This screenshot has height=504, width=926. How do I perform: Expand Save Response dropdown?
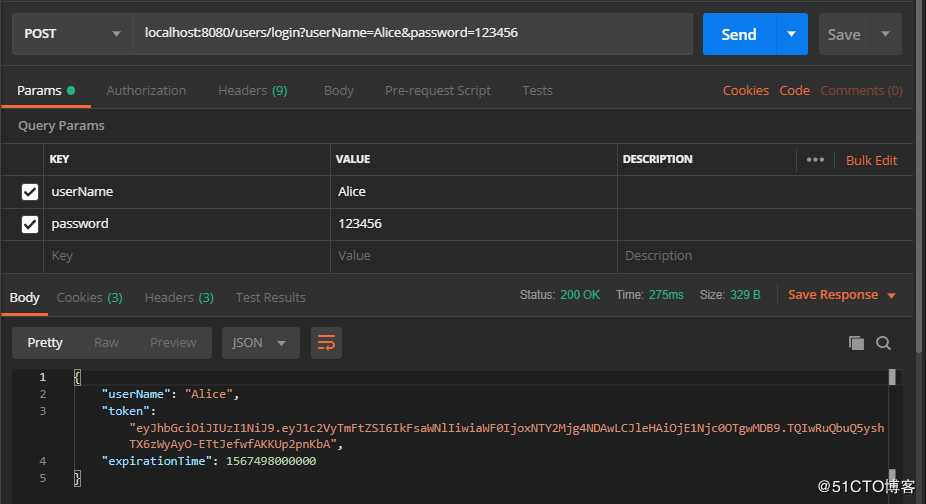click(x=892, y=295)
